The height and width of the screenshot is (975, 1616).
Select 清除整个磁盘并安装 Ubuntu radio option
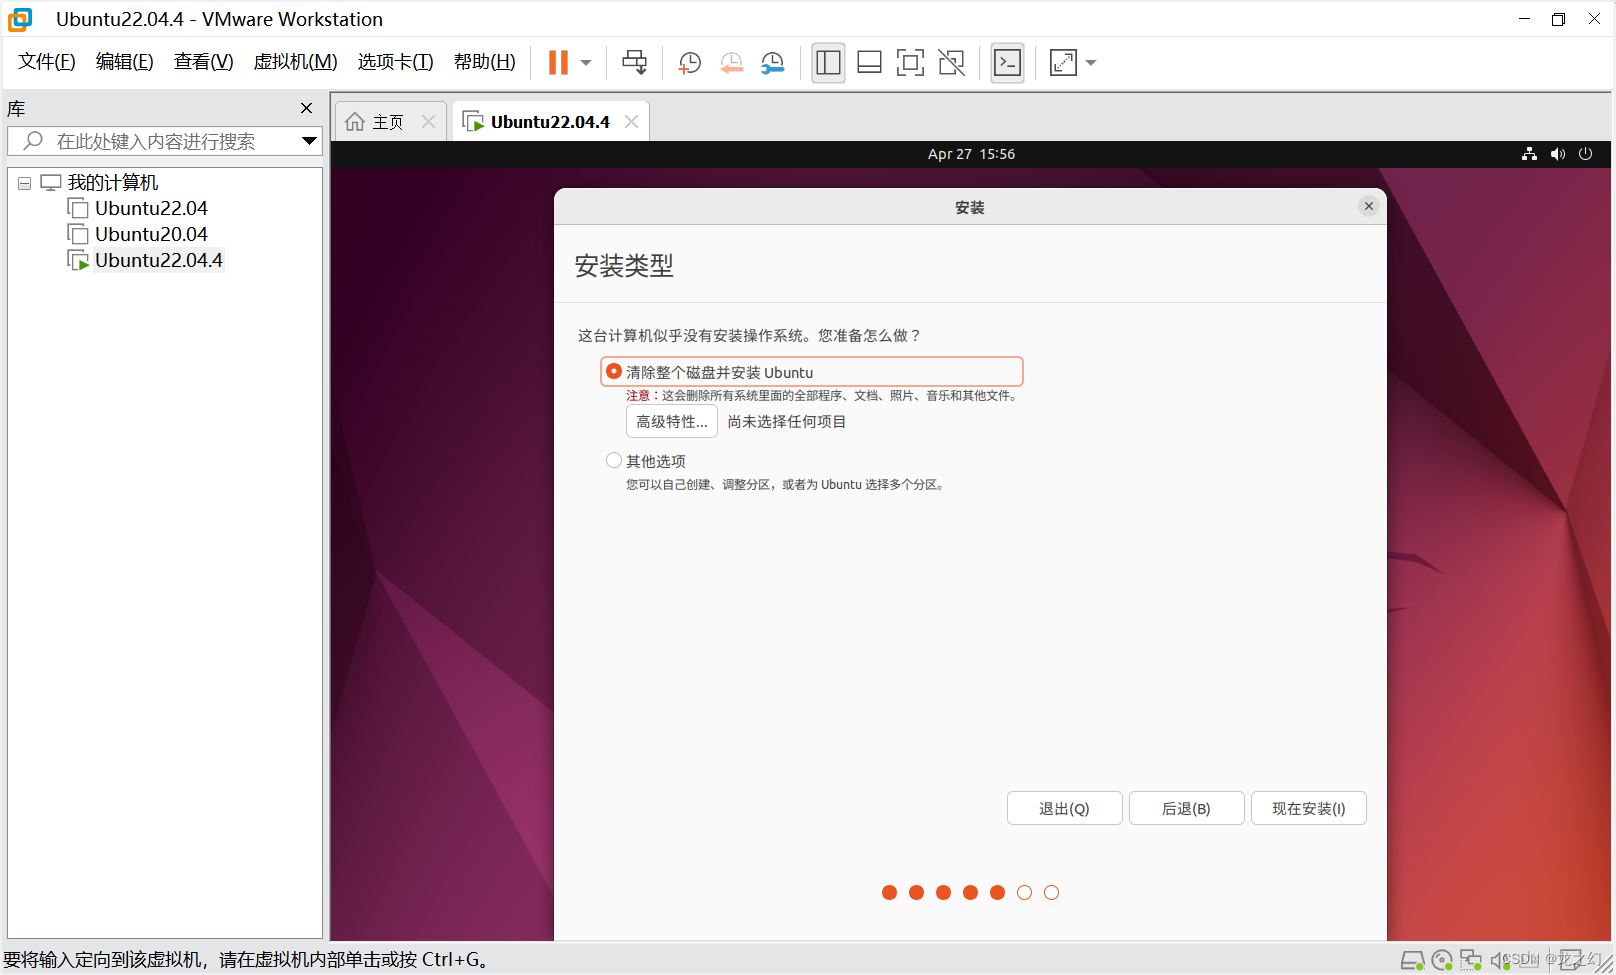[614, 371]
